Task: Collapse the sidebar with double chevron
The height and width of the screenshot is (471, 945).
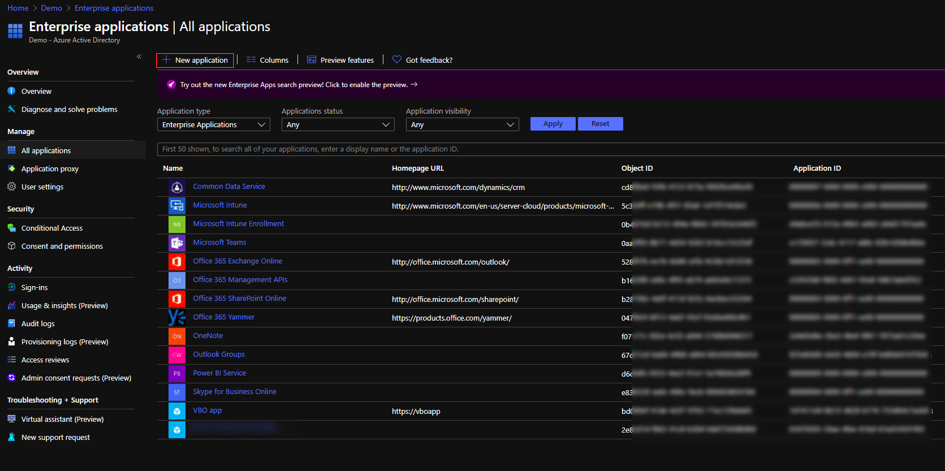Action: click(139, 56)
